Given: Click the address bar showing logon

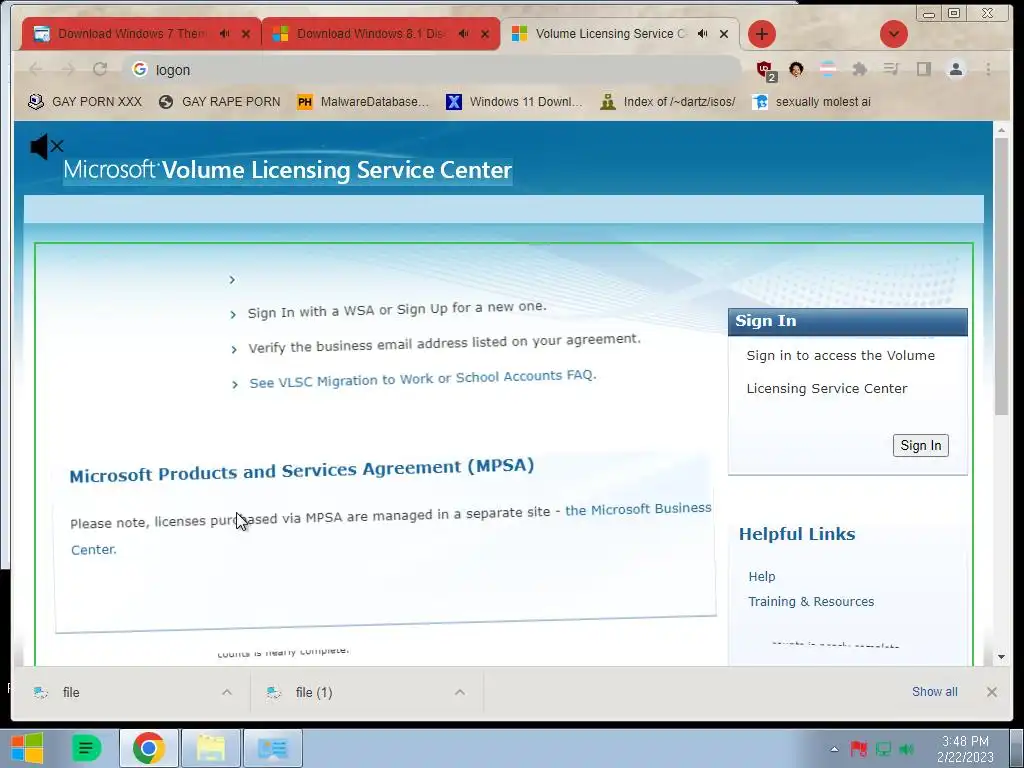Looking at the screenshot, I should [x=431, y=69].
